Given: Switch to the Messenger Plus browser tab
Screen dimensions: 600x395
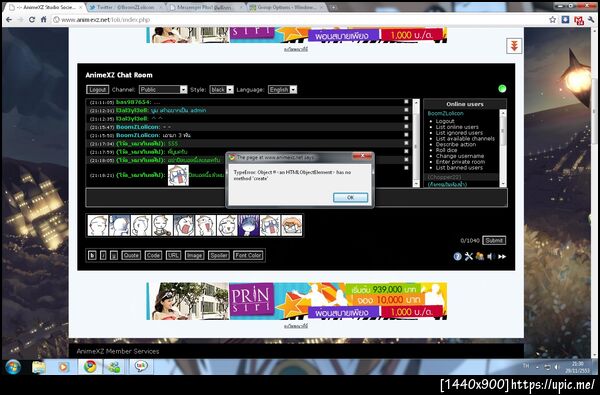Looking at the screenshot, I should coord(206,7).
